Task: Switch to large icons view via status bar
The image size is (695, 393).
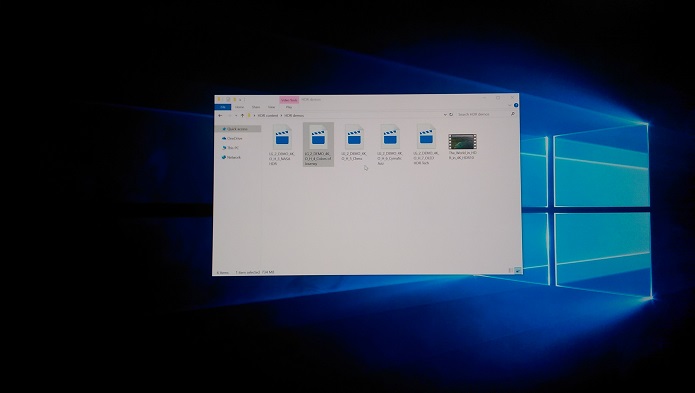Action: pyautogui.click(x=518, y=270)
